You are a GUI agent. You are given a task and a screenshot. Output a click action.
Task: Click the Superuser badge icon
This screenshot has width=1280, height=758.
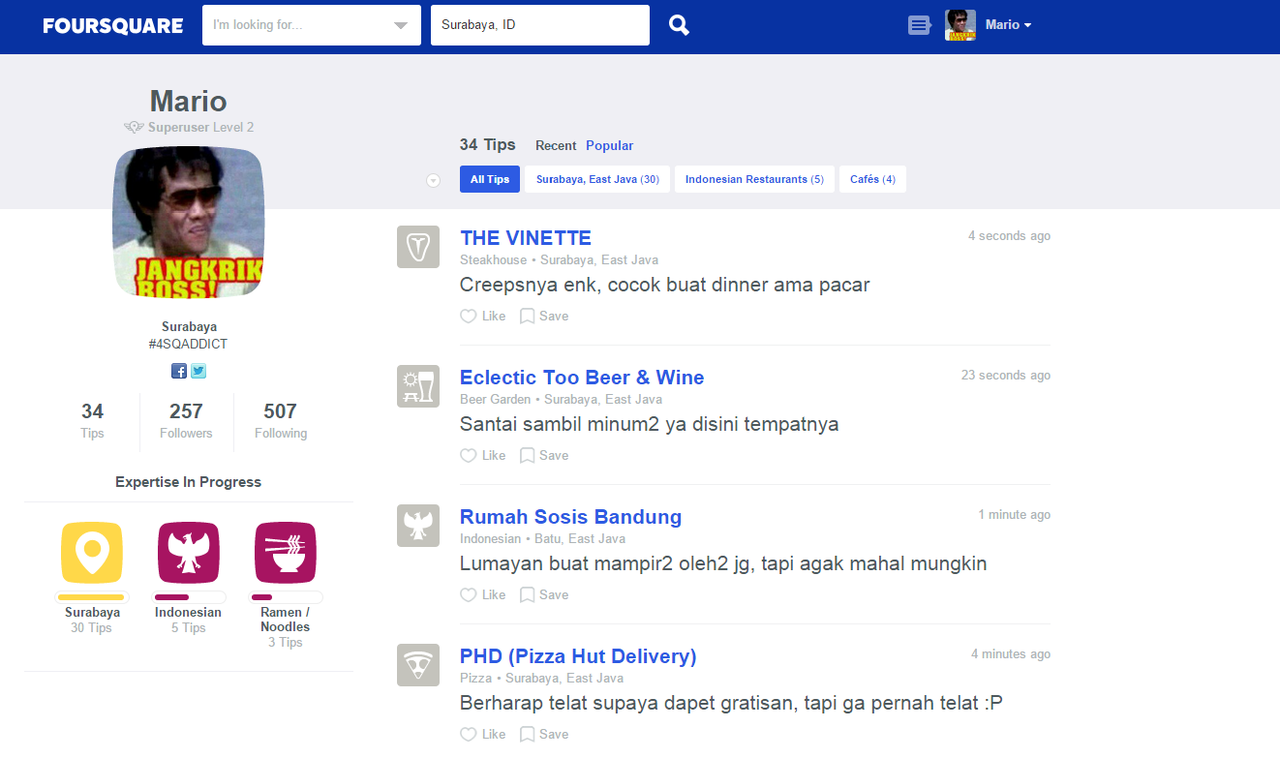134,127
